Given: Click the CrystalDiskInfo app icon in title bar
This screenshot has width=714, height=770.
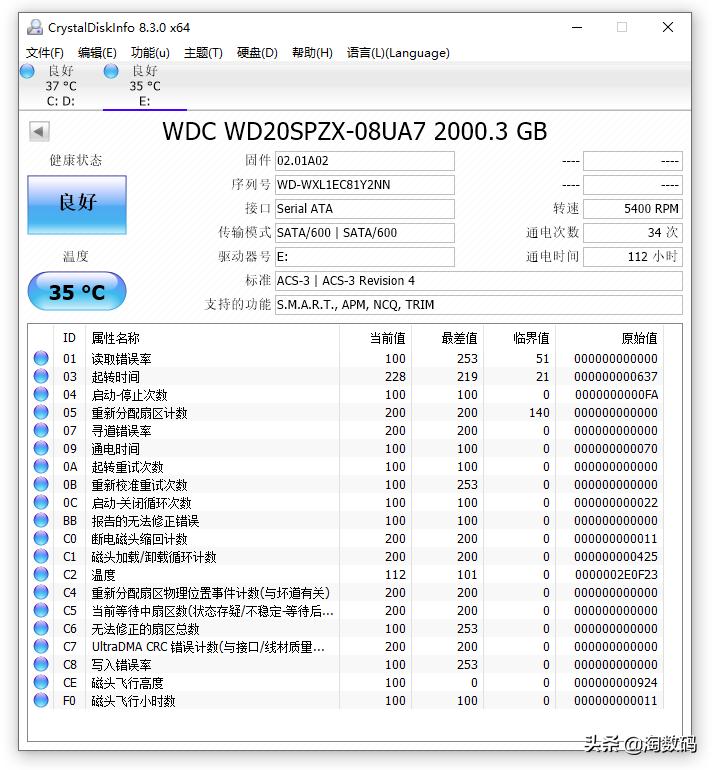Looking at the screenshot, I should 34,27.
